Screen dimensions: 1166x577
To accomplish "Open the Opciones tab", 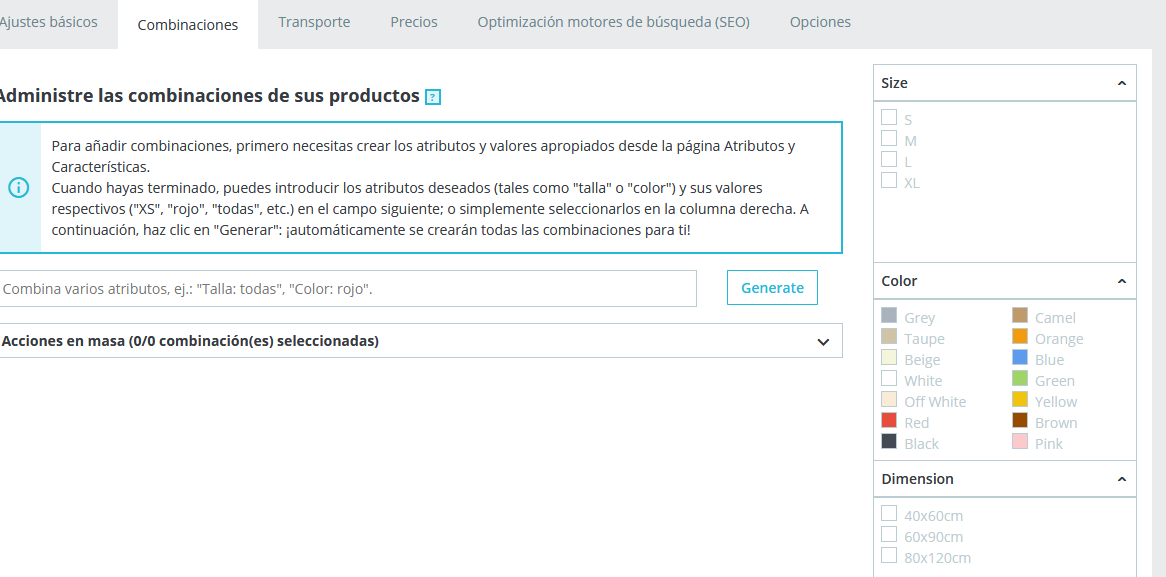I will pyautogui.click(x=820, y=22).
